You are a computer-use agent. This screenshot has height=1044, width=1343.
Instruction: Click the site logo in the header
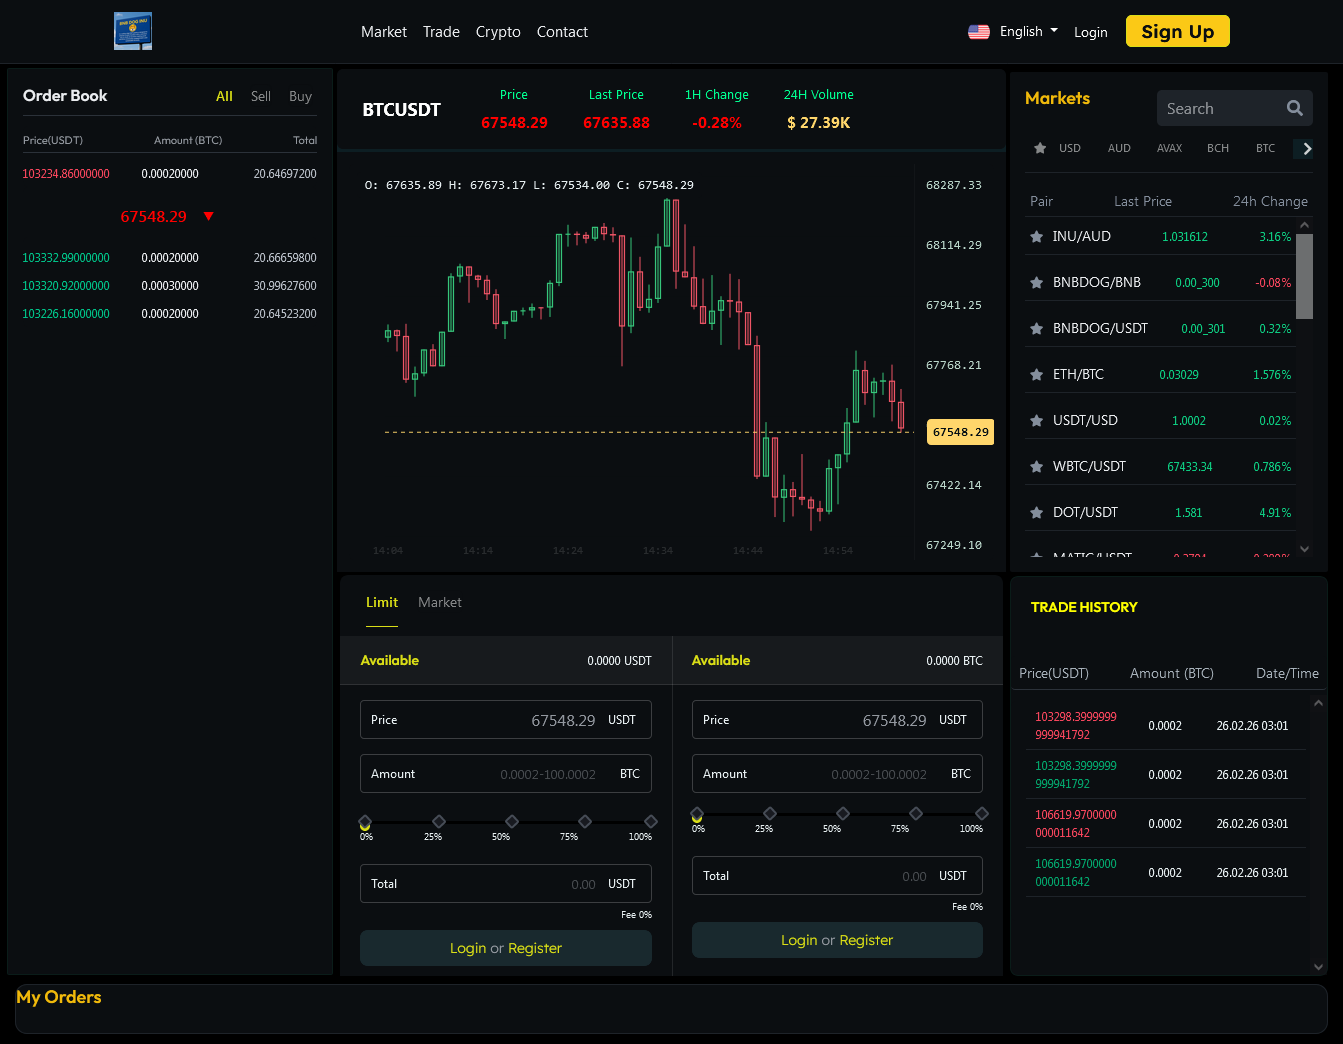(x=132, y=31)
